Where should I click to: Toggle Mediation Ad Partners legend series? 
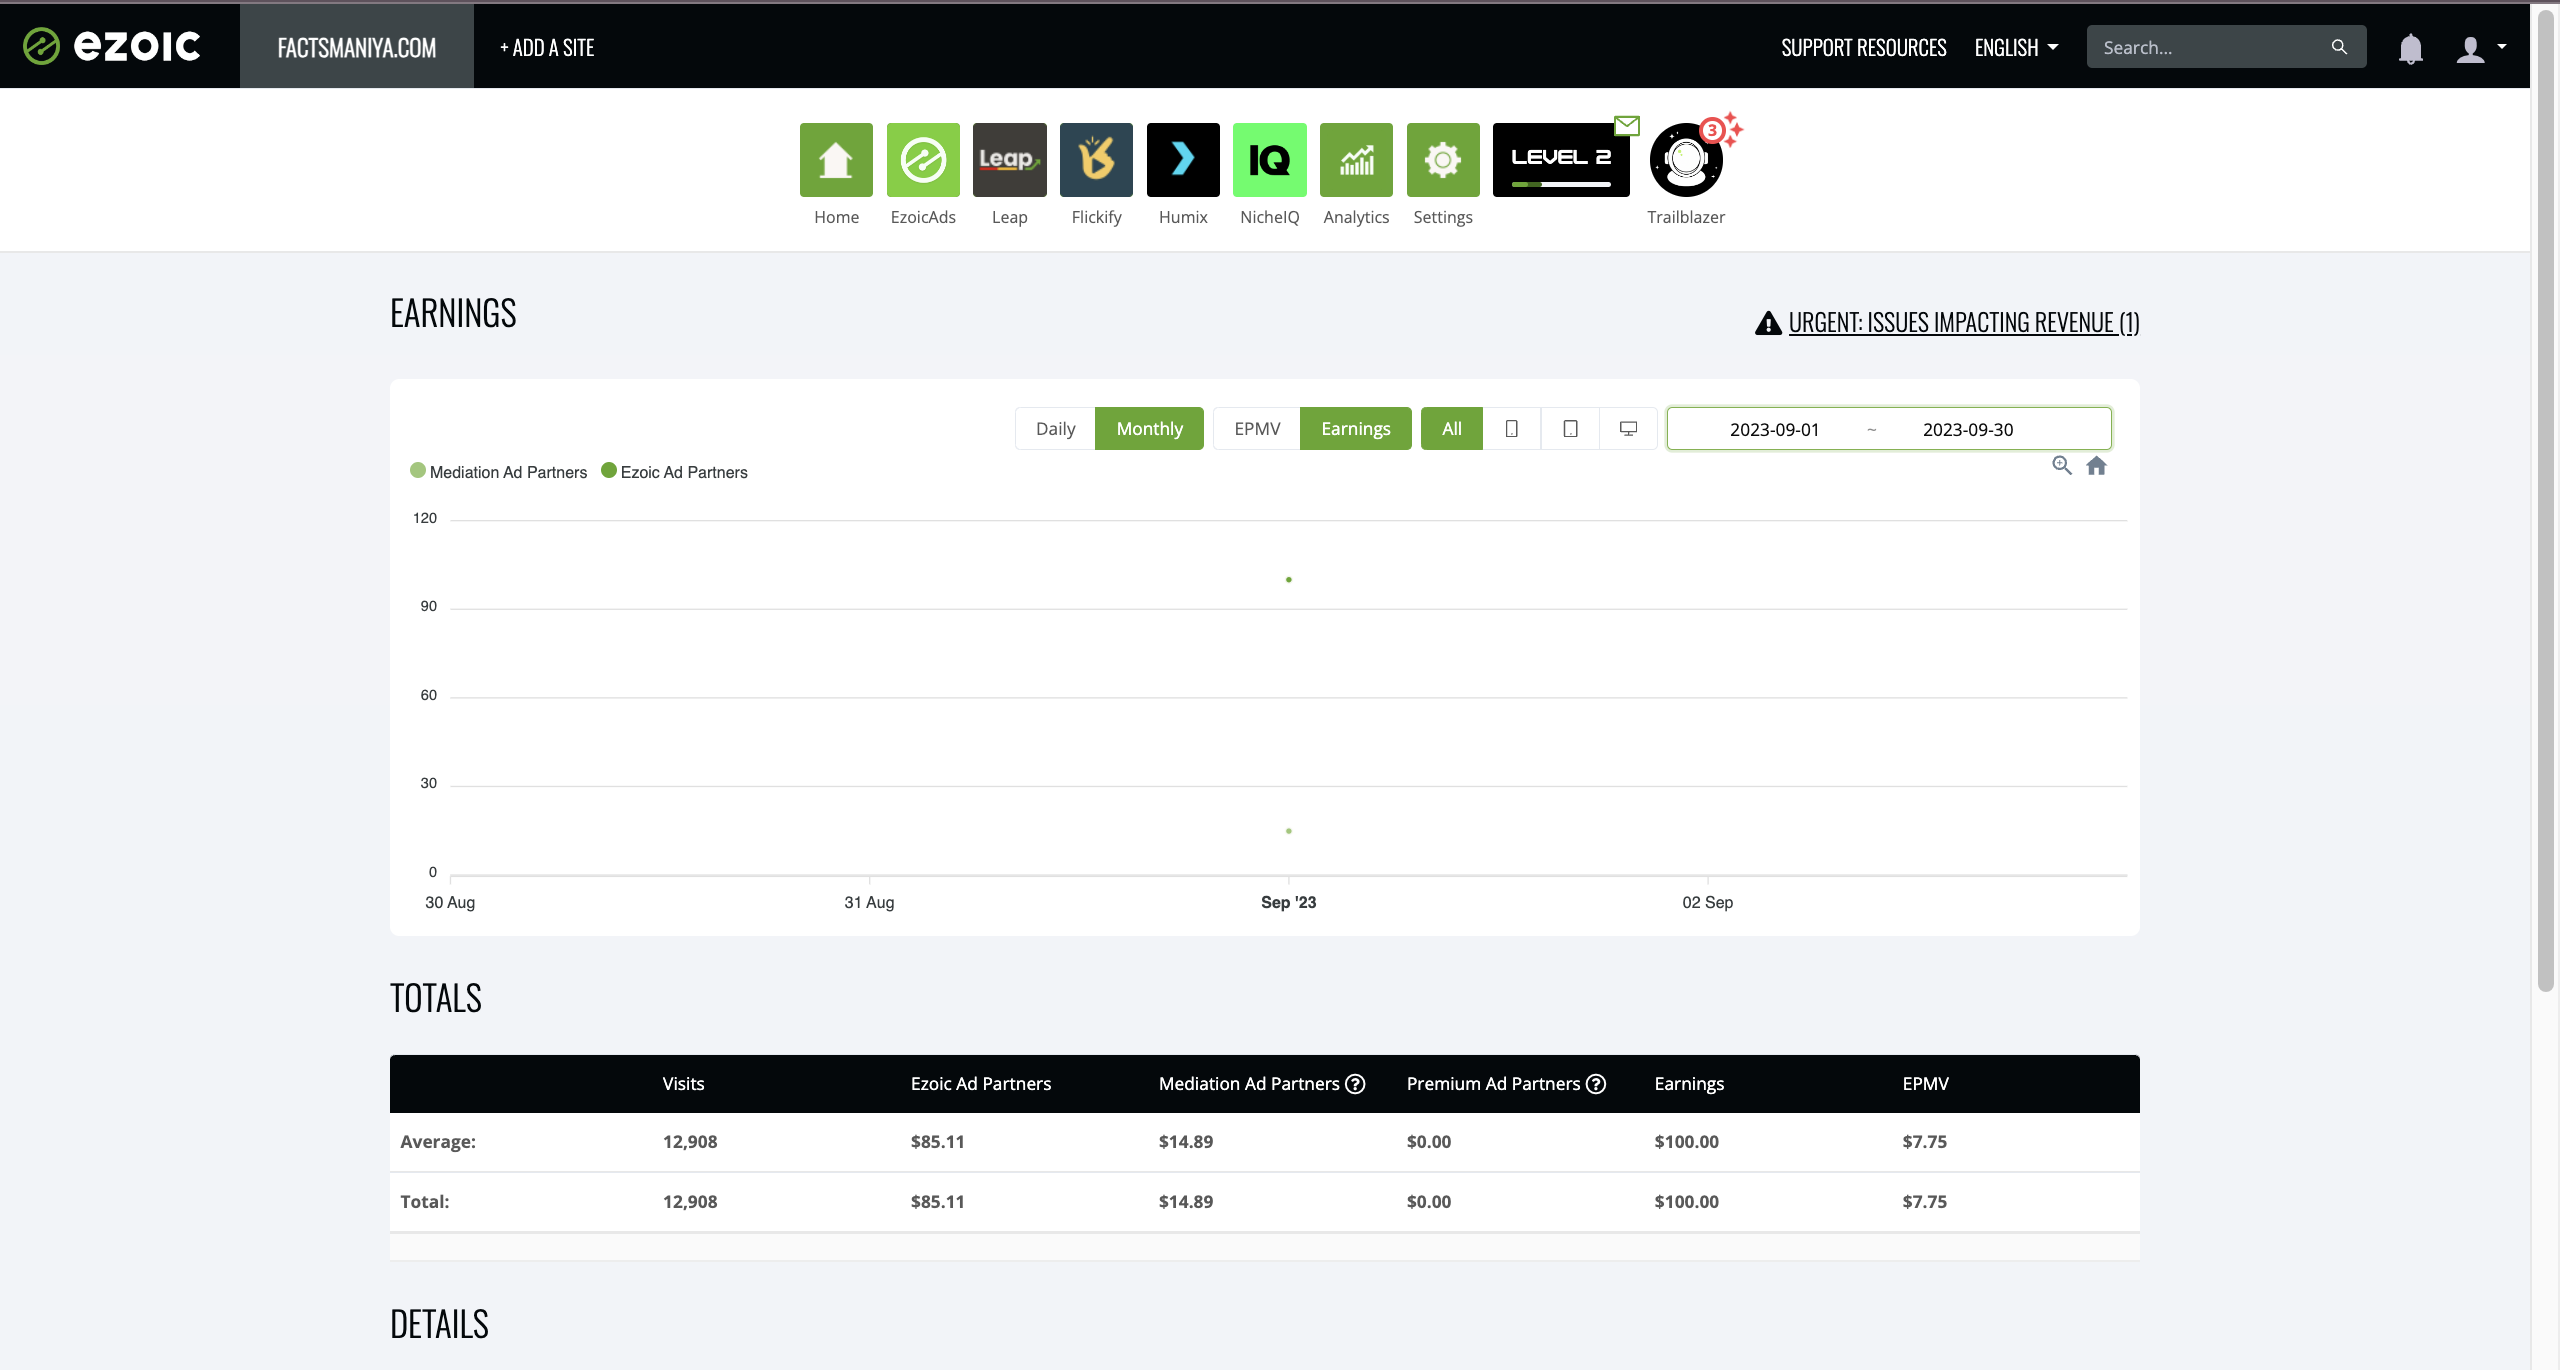click(499, 472)
